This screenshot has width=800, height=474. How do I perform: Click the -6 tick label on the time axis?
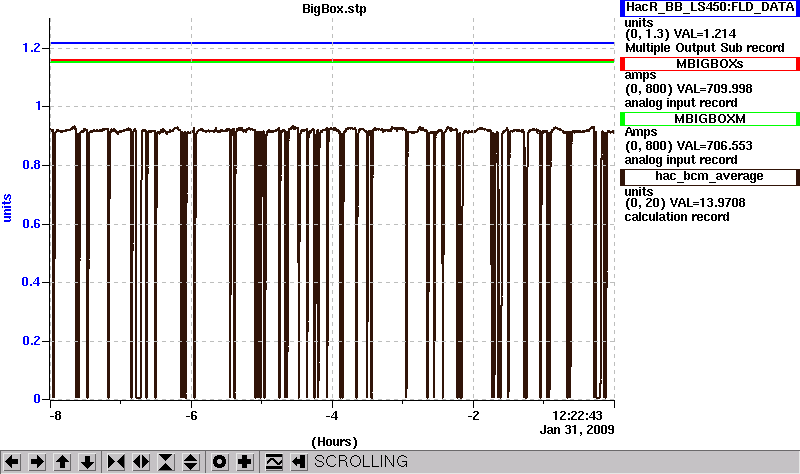[x=191, y=415]
